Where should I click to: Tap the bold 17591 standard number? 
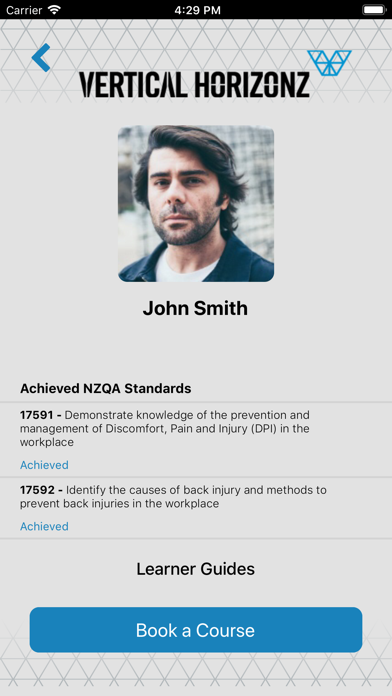[x=38, y=415]
